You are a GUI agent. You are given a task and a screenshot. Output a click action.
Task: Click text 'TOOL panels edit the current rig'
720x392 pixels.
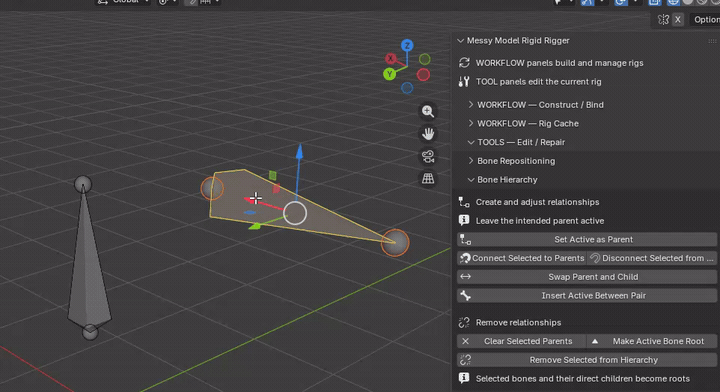coord(538,82)
